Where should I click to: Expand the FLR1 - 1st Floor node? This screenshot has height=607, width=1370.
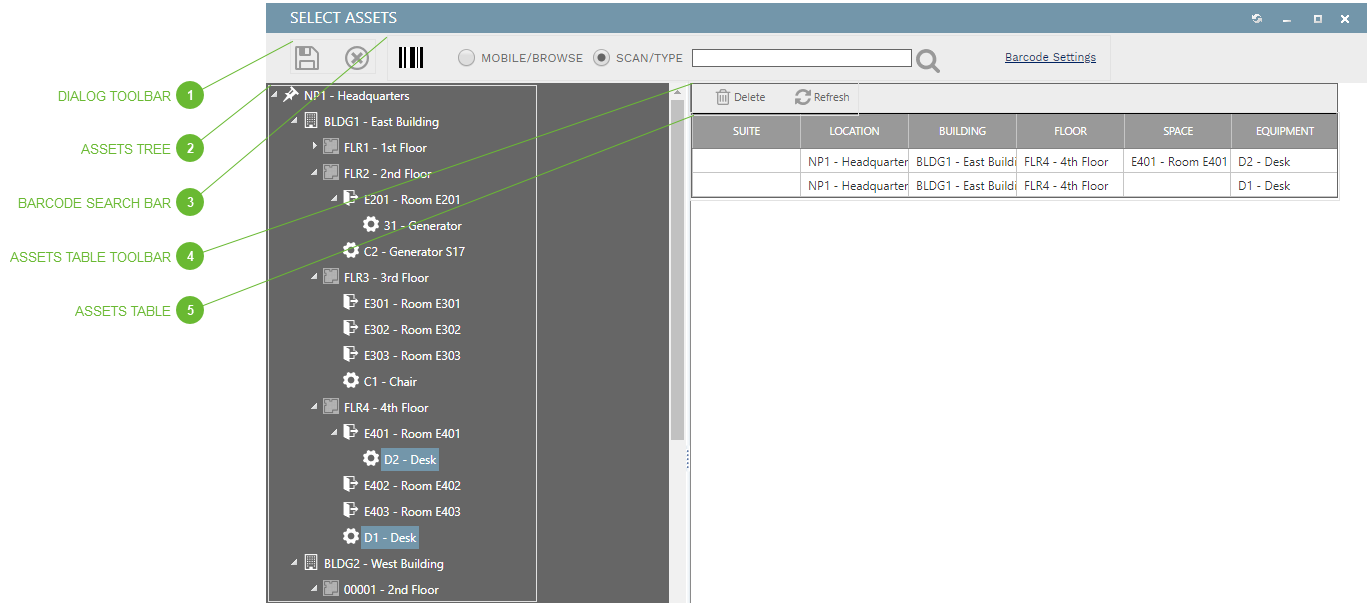click(x=315, y=147)
